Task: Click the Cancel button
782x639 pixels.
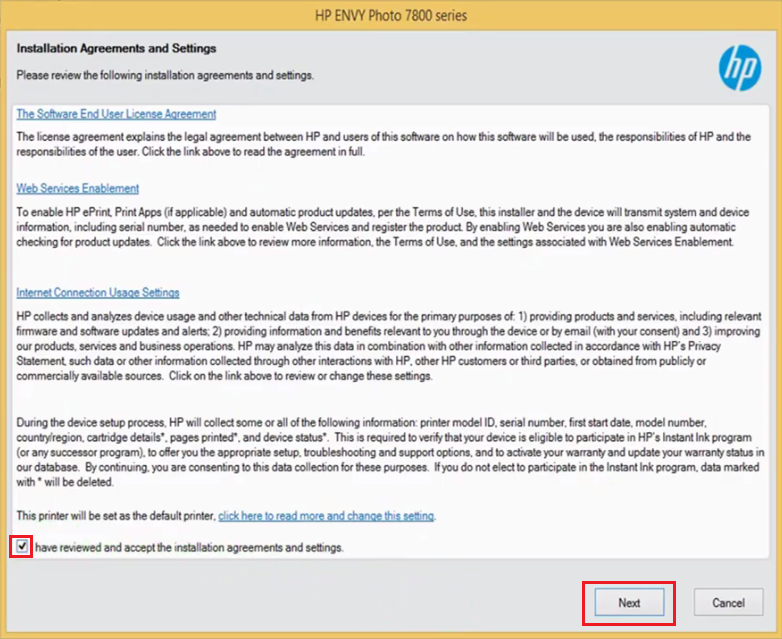Action: [x=728, y=603]
